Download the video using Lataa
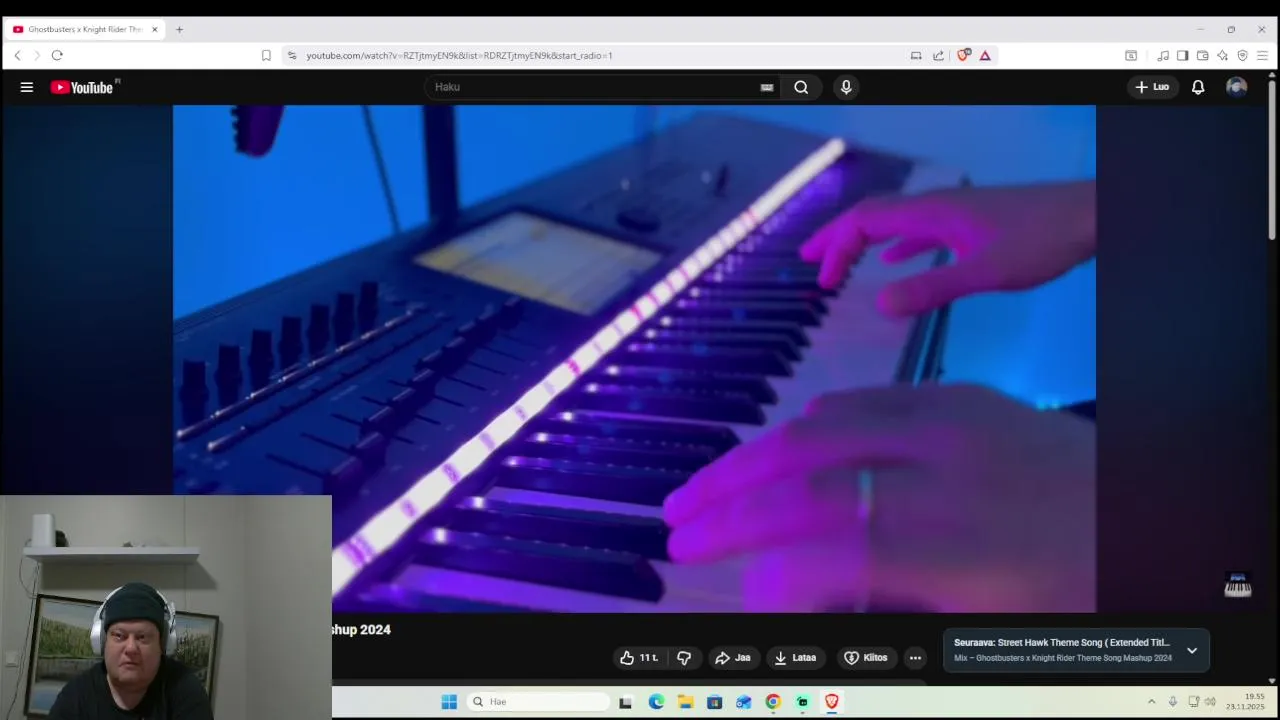 (x=796, y=657)
